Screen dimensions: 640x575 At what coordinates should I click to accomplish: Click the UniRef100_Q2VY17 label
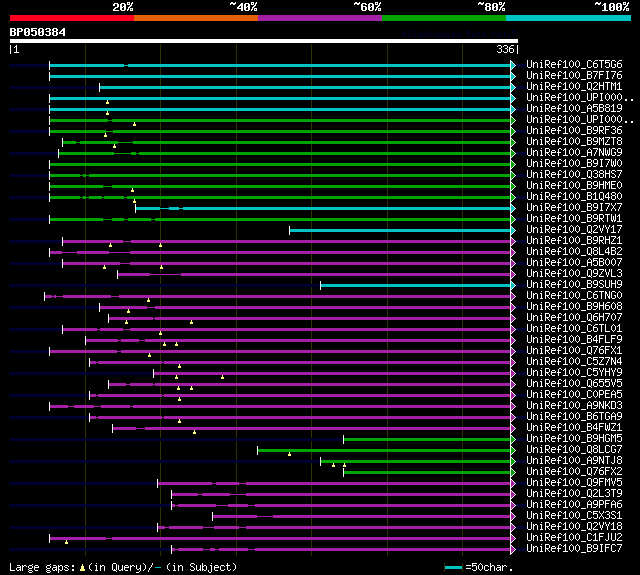click(x=574, y=230)
